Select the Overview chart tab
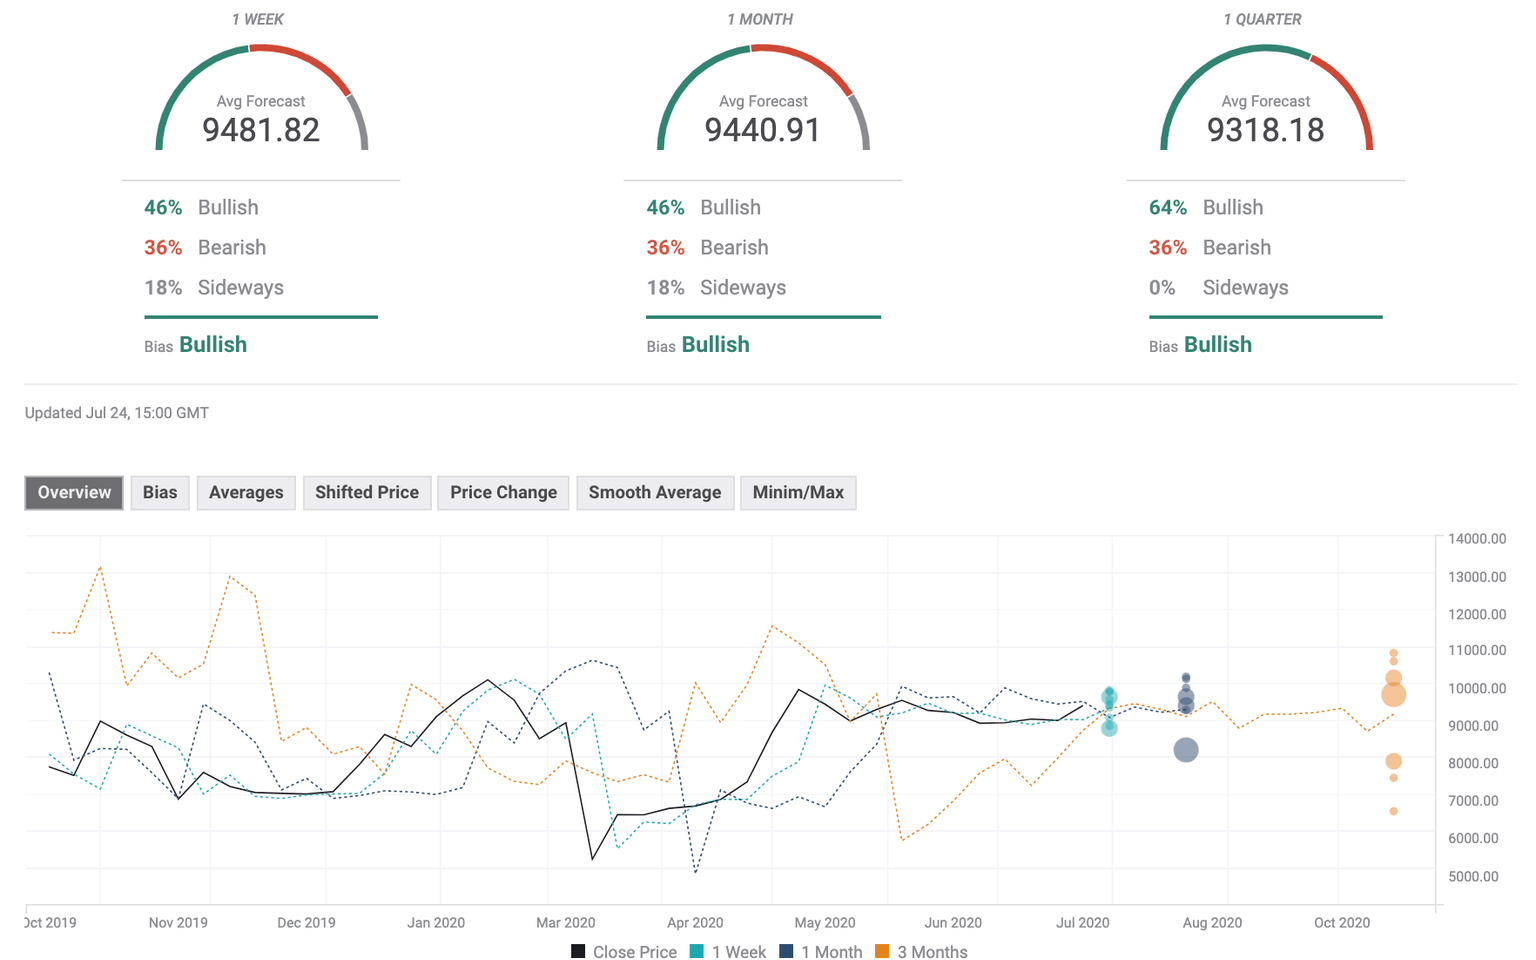 click(74, 493)
